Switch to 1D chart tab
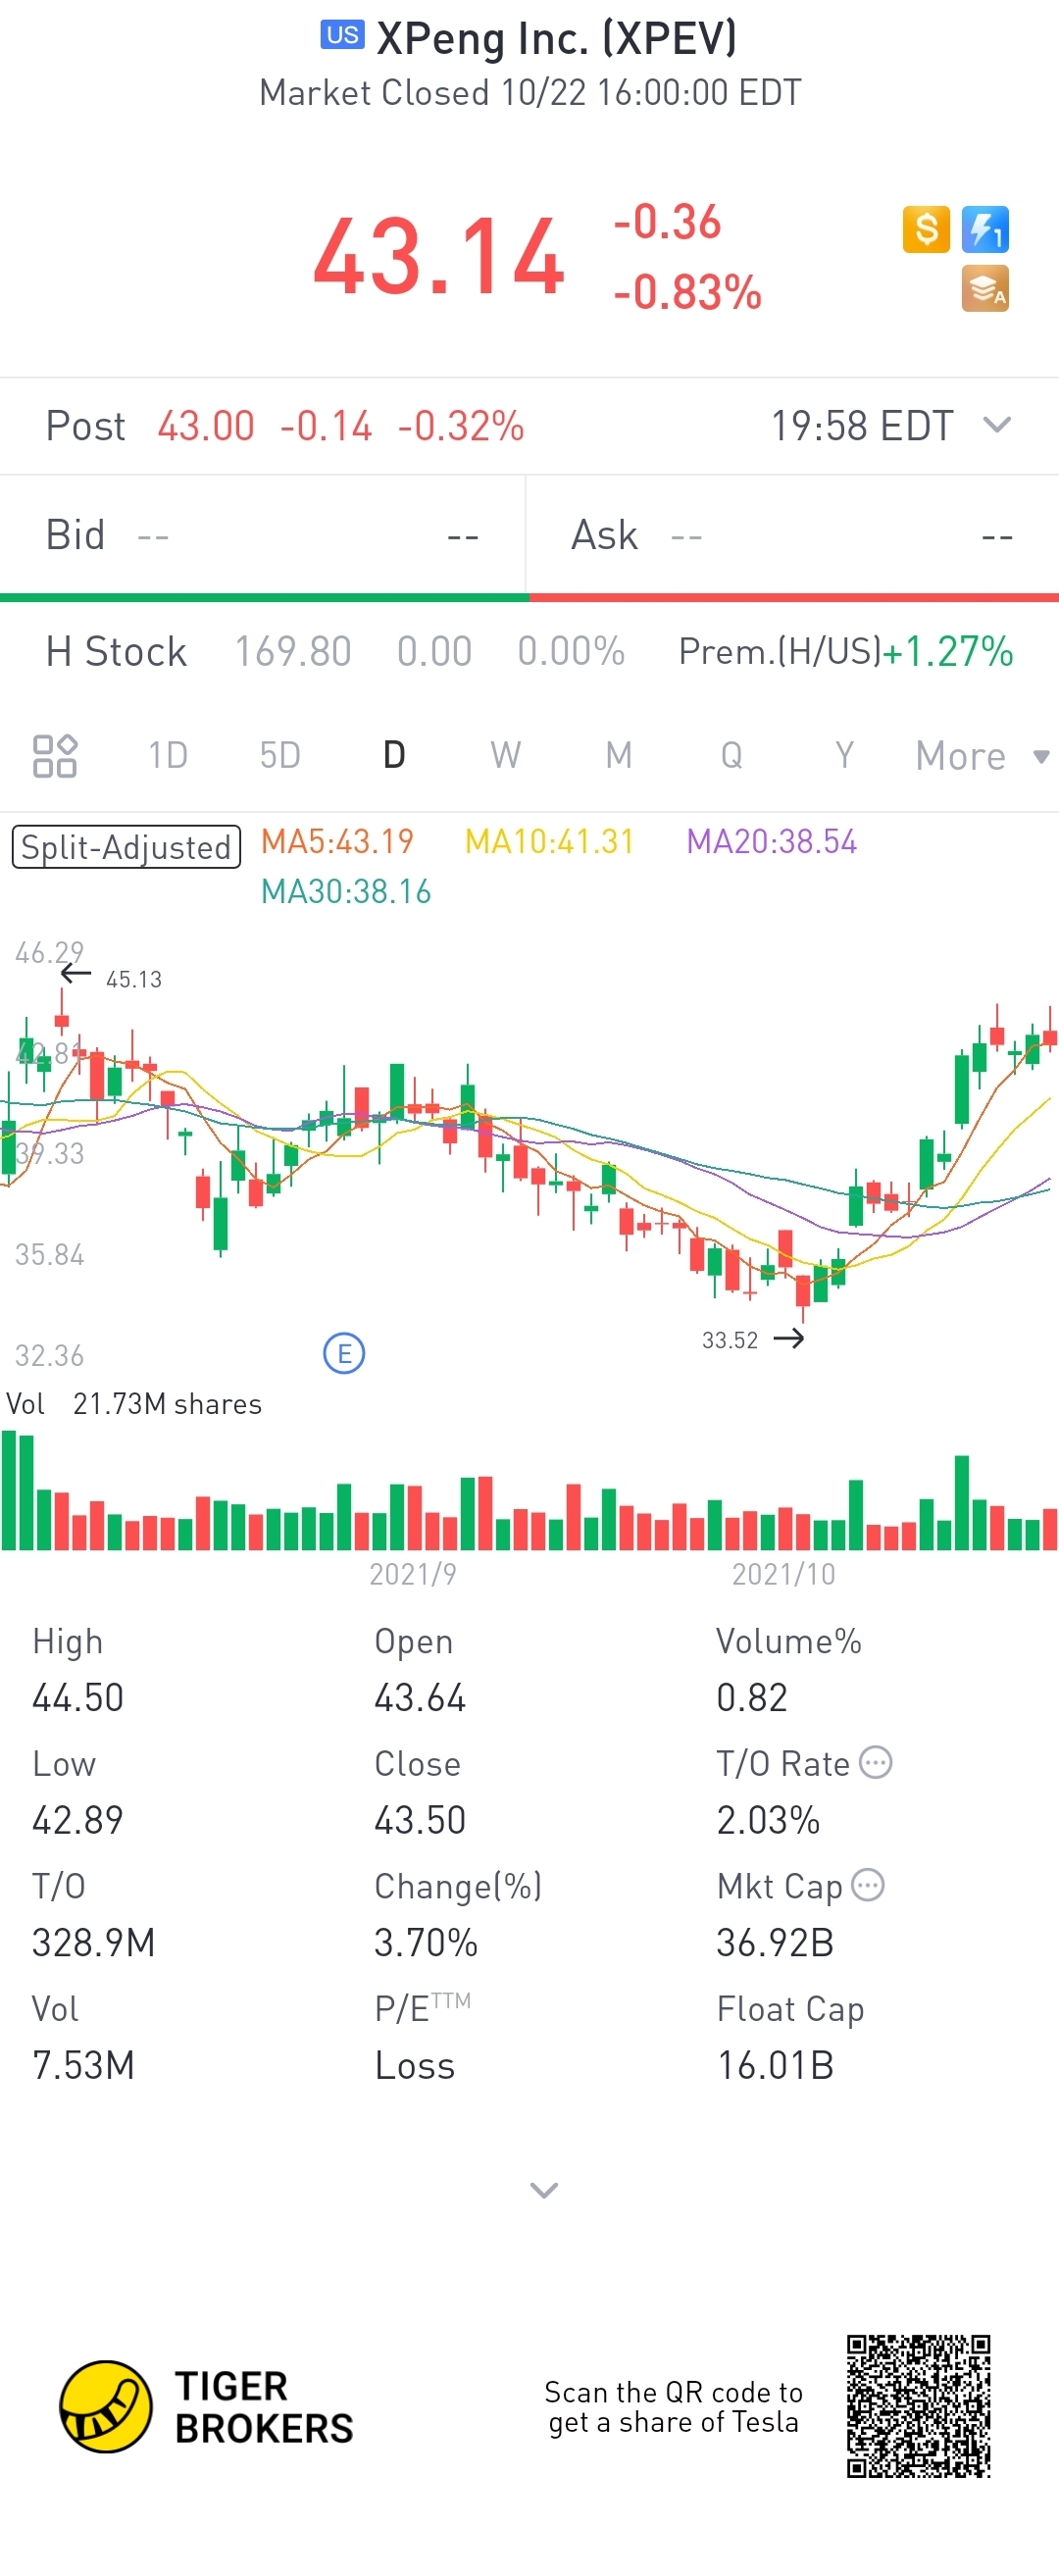 168,755
